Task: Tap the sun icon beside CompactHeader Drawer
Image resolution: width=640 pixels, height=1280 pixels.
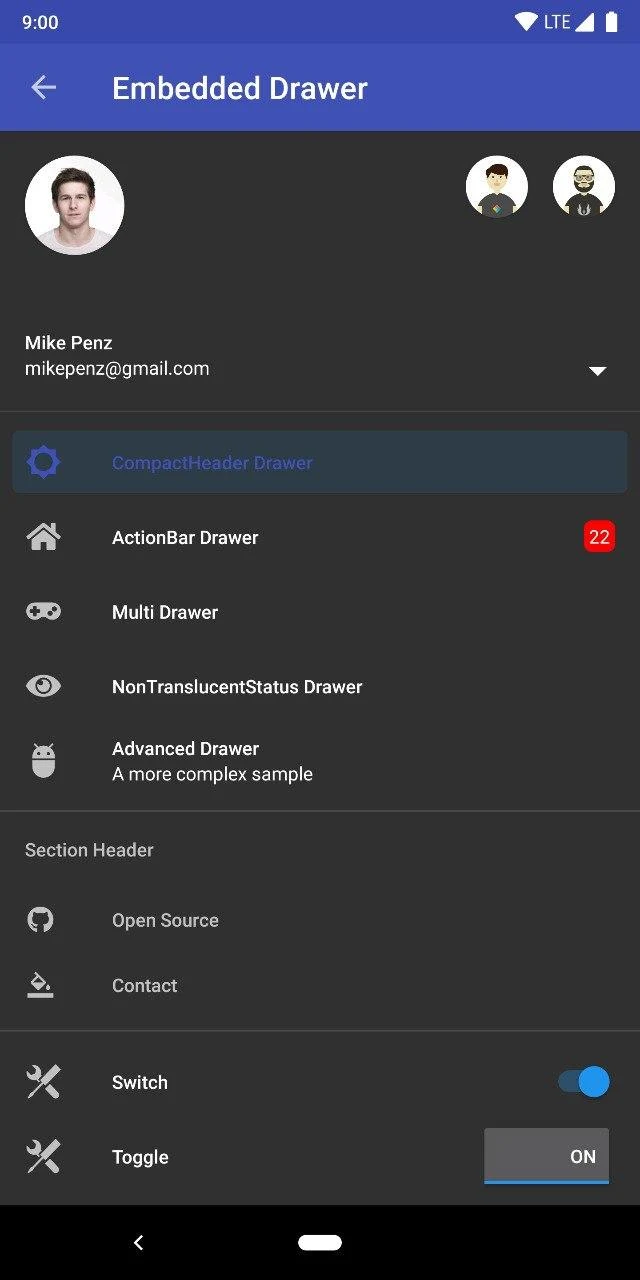Action: pos(43,462)
